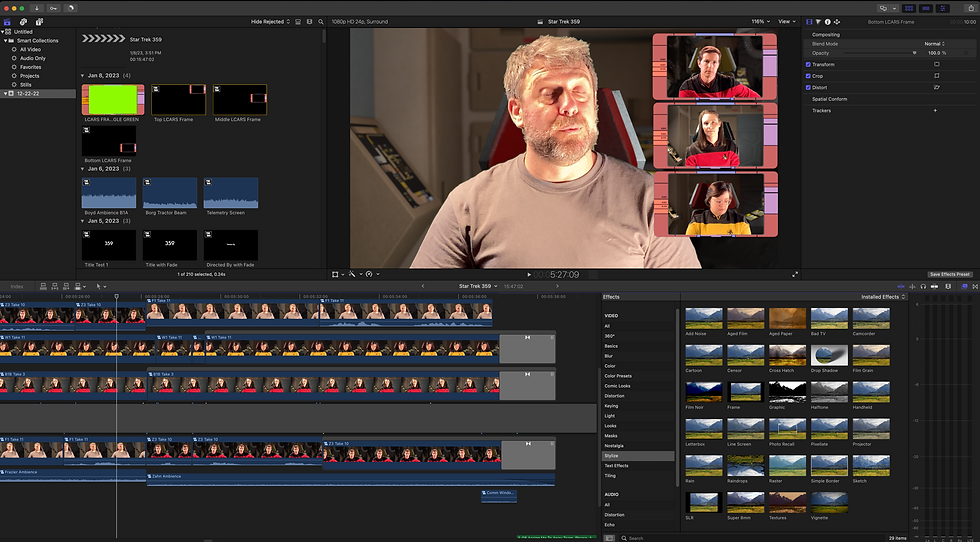Screen dimensions: 980x542
Task: Open the 116% zoom dropdown
Action: pos(761,21)
